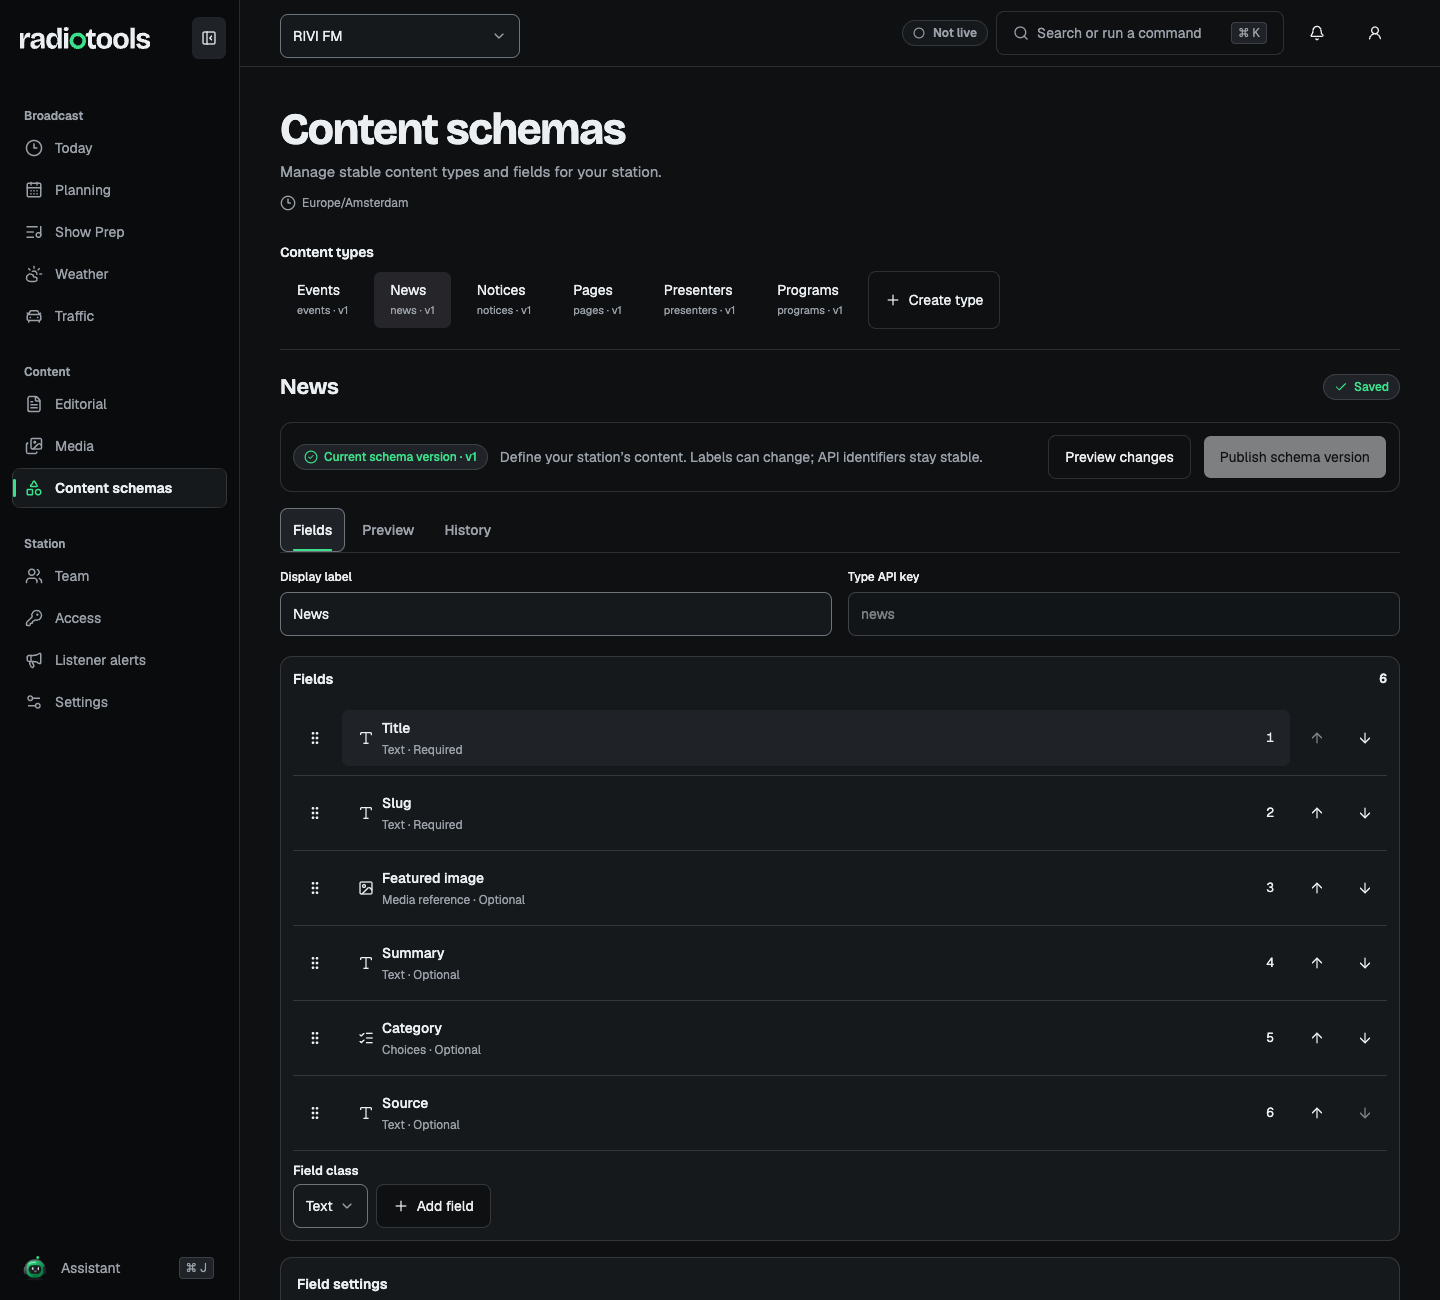
Task: Move Slug field down
Action: 1365,813
